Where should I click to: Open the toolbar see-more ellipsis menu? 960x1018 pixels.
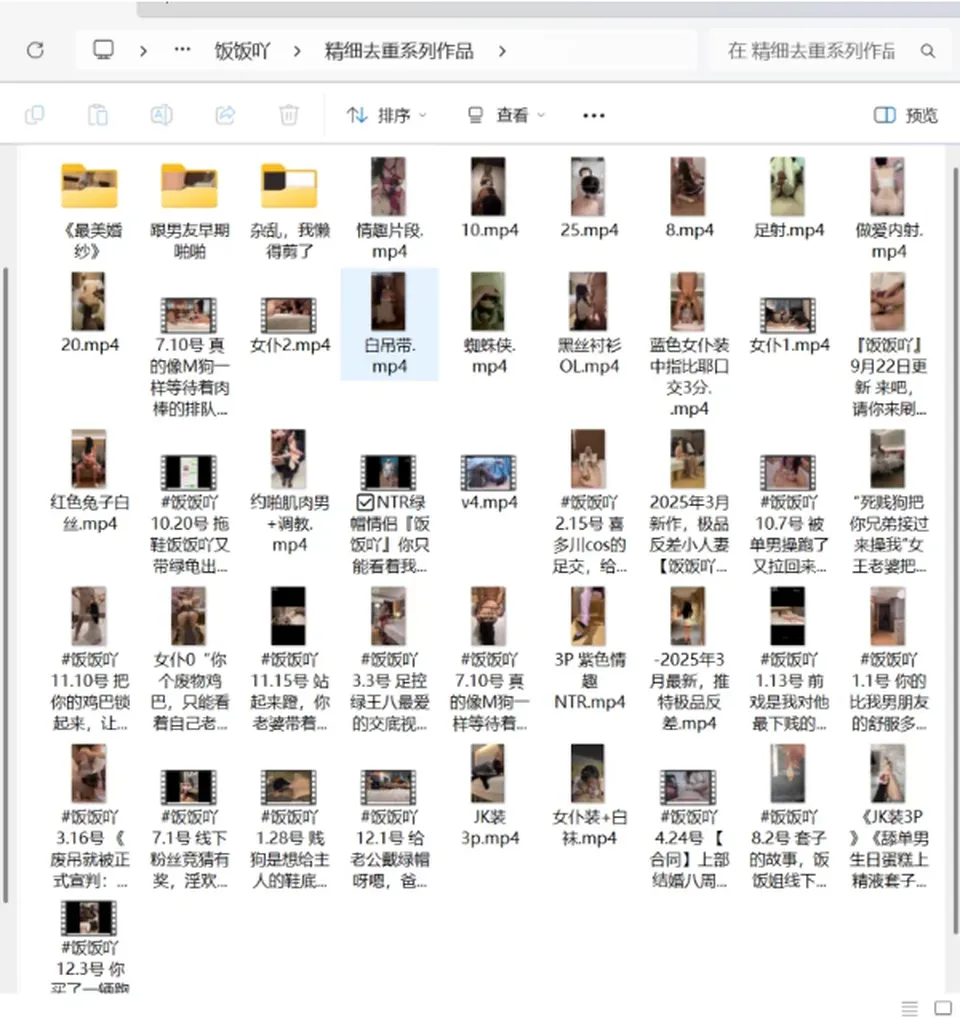[x=593, y=116]
